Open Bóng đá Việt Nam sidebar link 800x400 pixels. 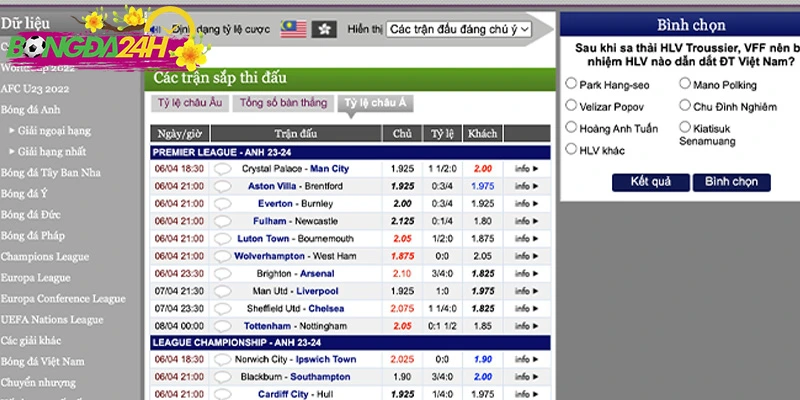[x=42, y=362]
